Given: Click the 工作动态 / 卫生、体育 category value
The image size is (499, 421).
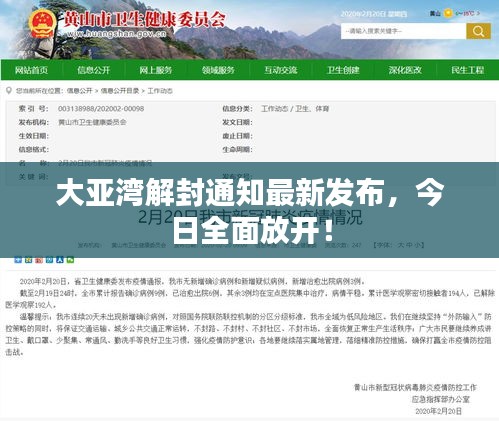Looking at the screenshot, I should click(295, 109).
